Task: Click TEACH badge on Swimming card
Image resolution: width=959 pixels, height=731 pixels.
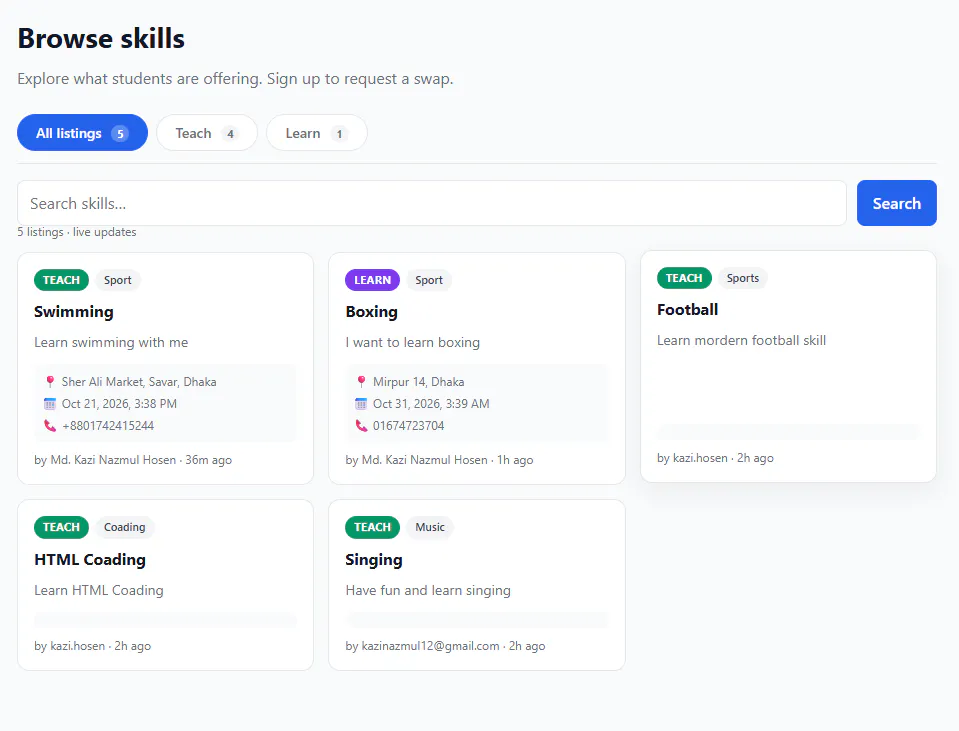Action: click(x=61, y=280)
